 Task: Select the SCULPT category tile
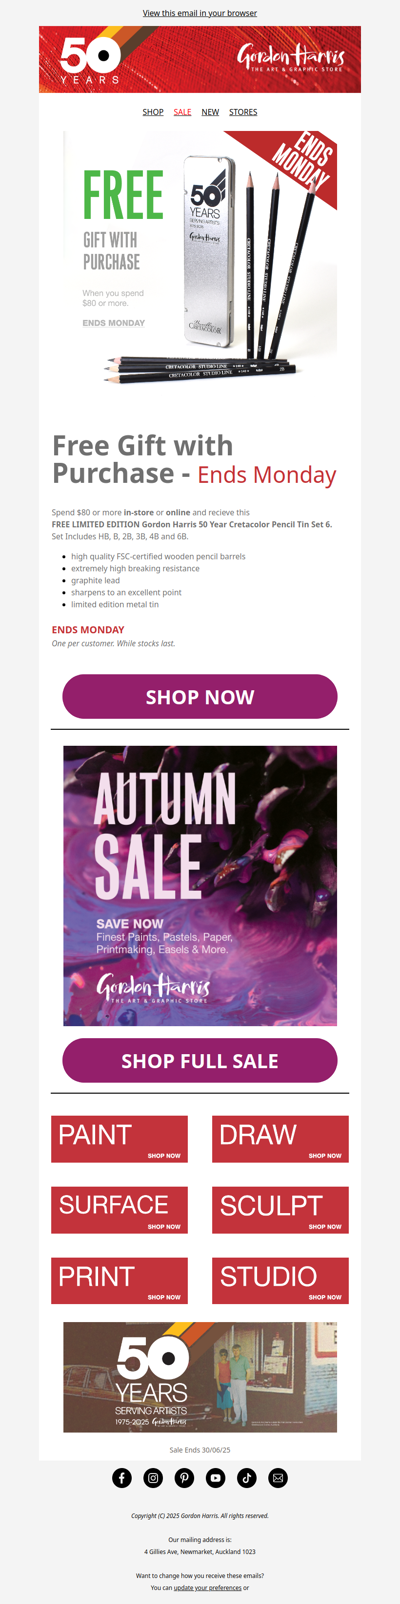point(280,1210)
